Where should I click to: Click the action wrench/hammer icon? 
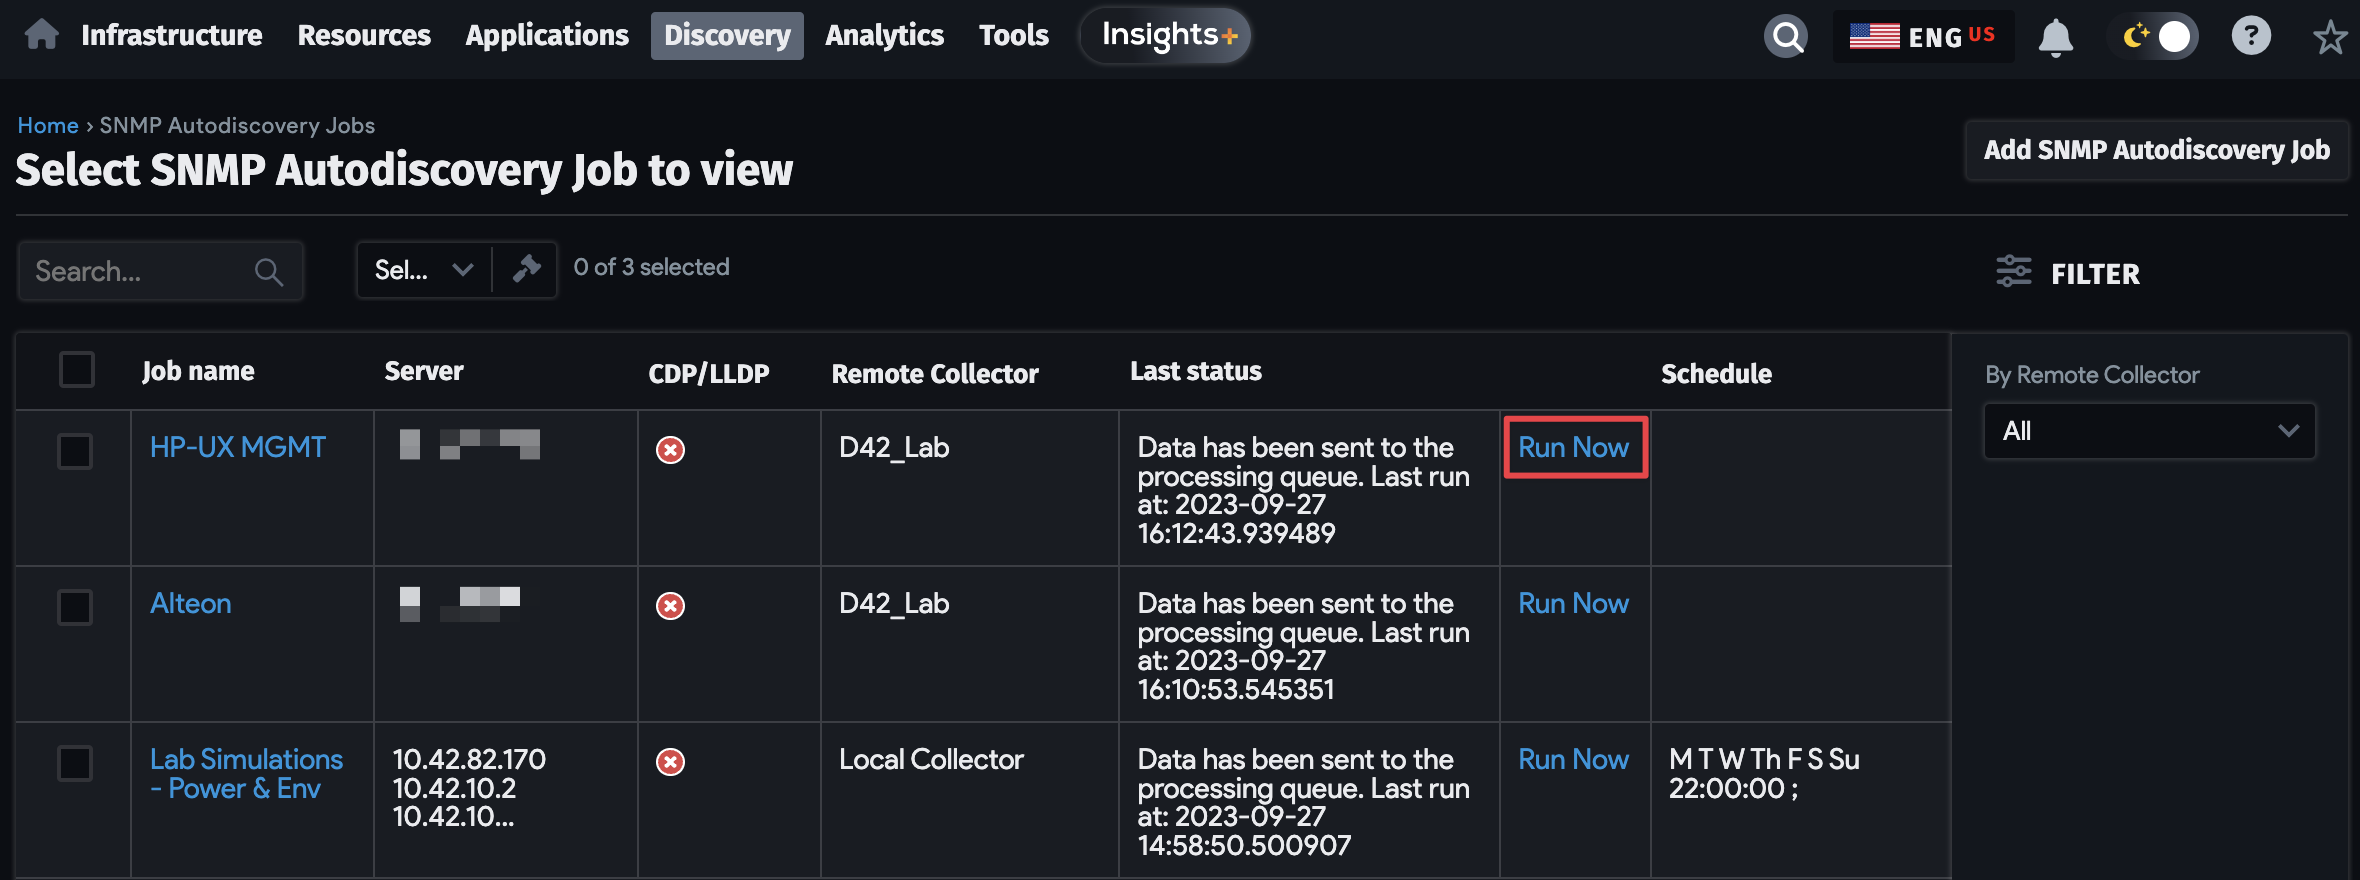coord(526,269)
